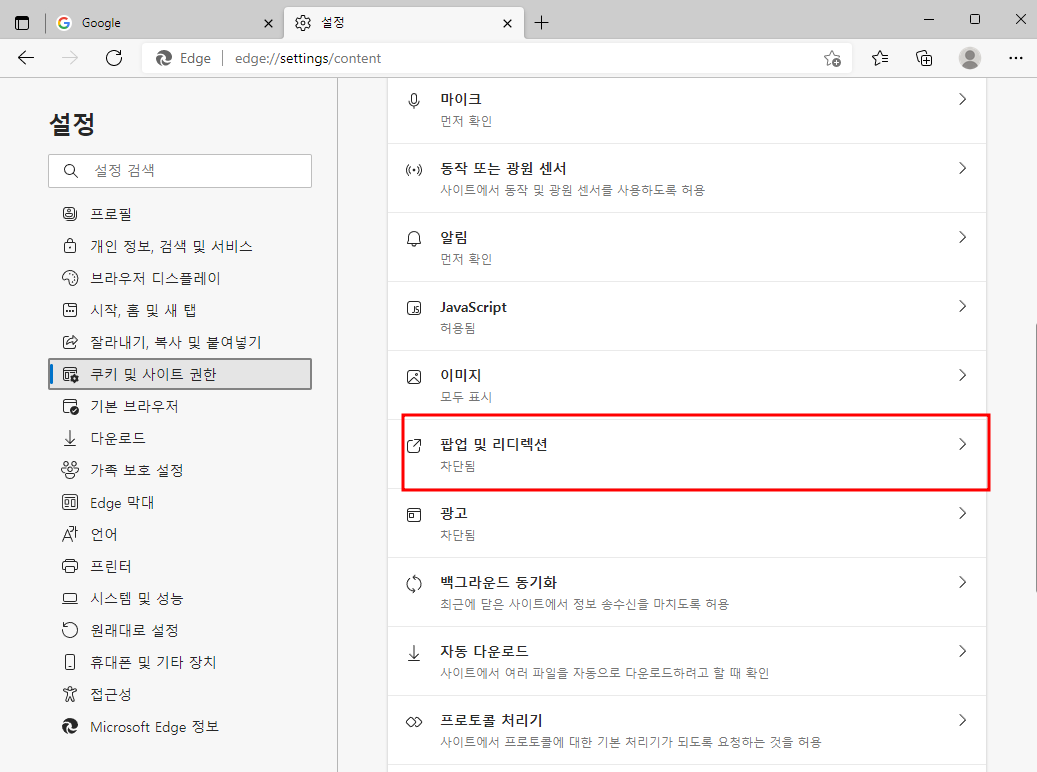Image resolution: width=1037 pixels, height=772 pixels.
Task: Expand the 팝업 및 리디렉션 row chevron
Action: (962, 444)
